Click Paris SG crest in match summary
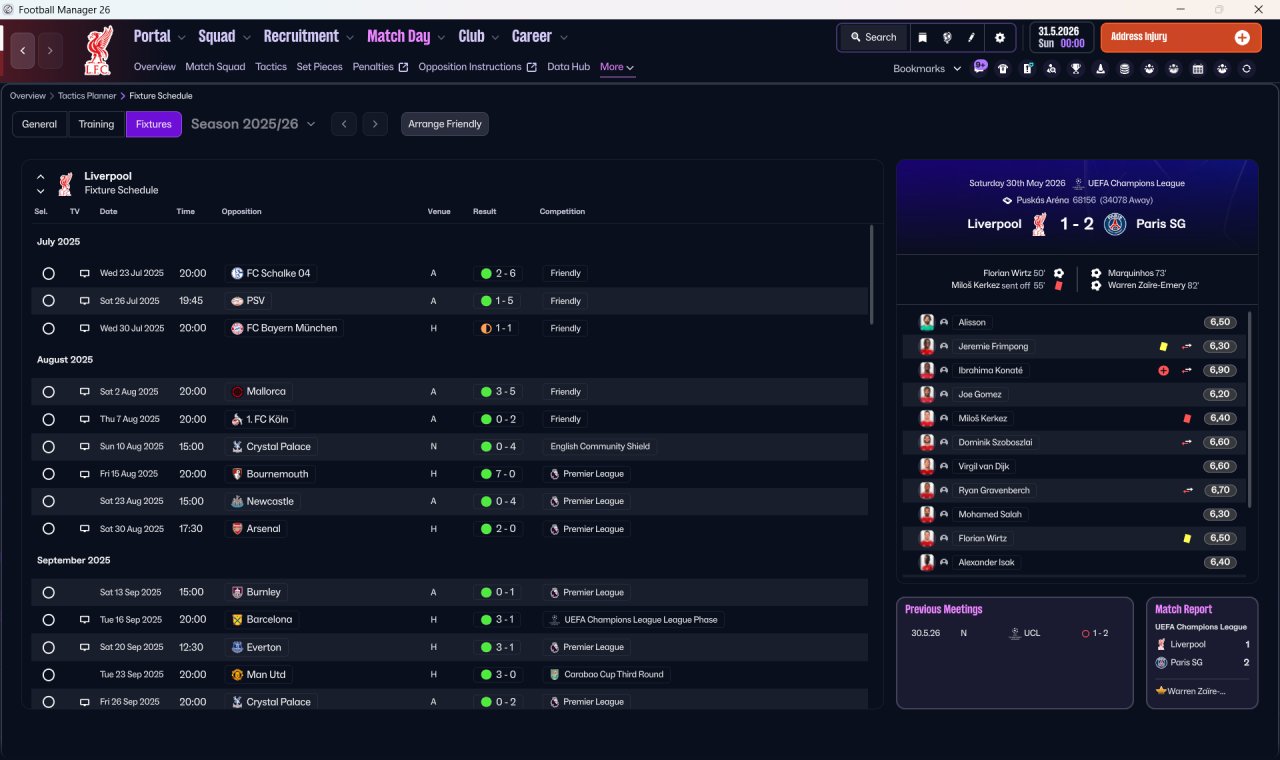The image size is (1280, 760). point(1115,224)
